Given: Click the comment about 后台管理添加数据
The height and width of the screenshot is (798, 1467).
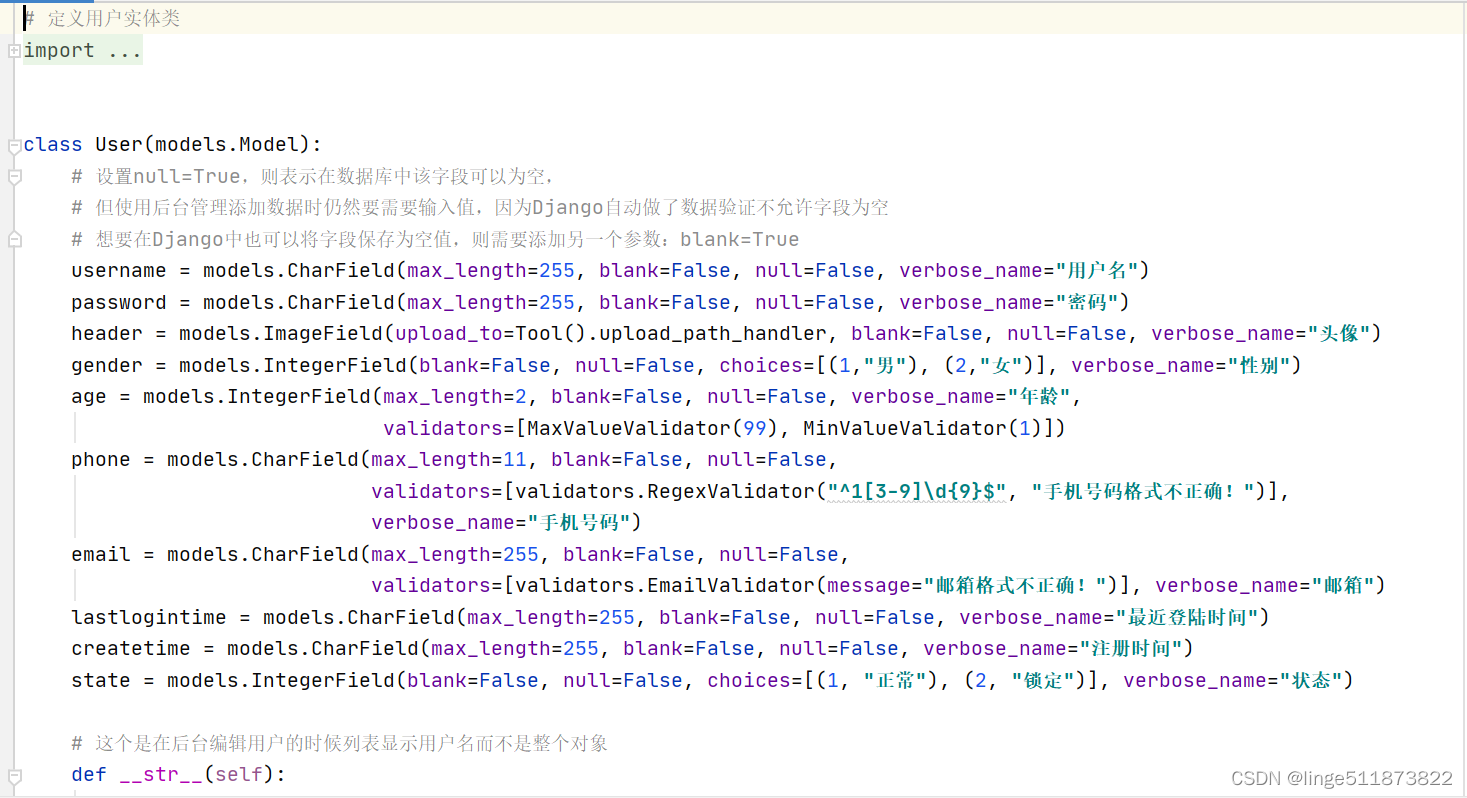Looking at the screenshot, I should [x=480, y=208].
